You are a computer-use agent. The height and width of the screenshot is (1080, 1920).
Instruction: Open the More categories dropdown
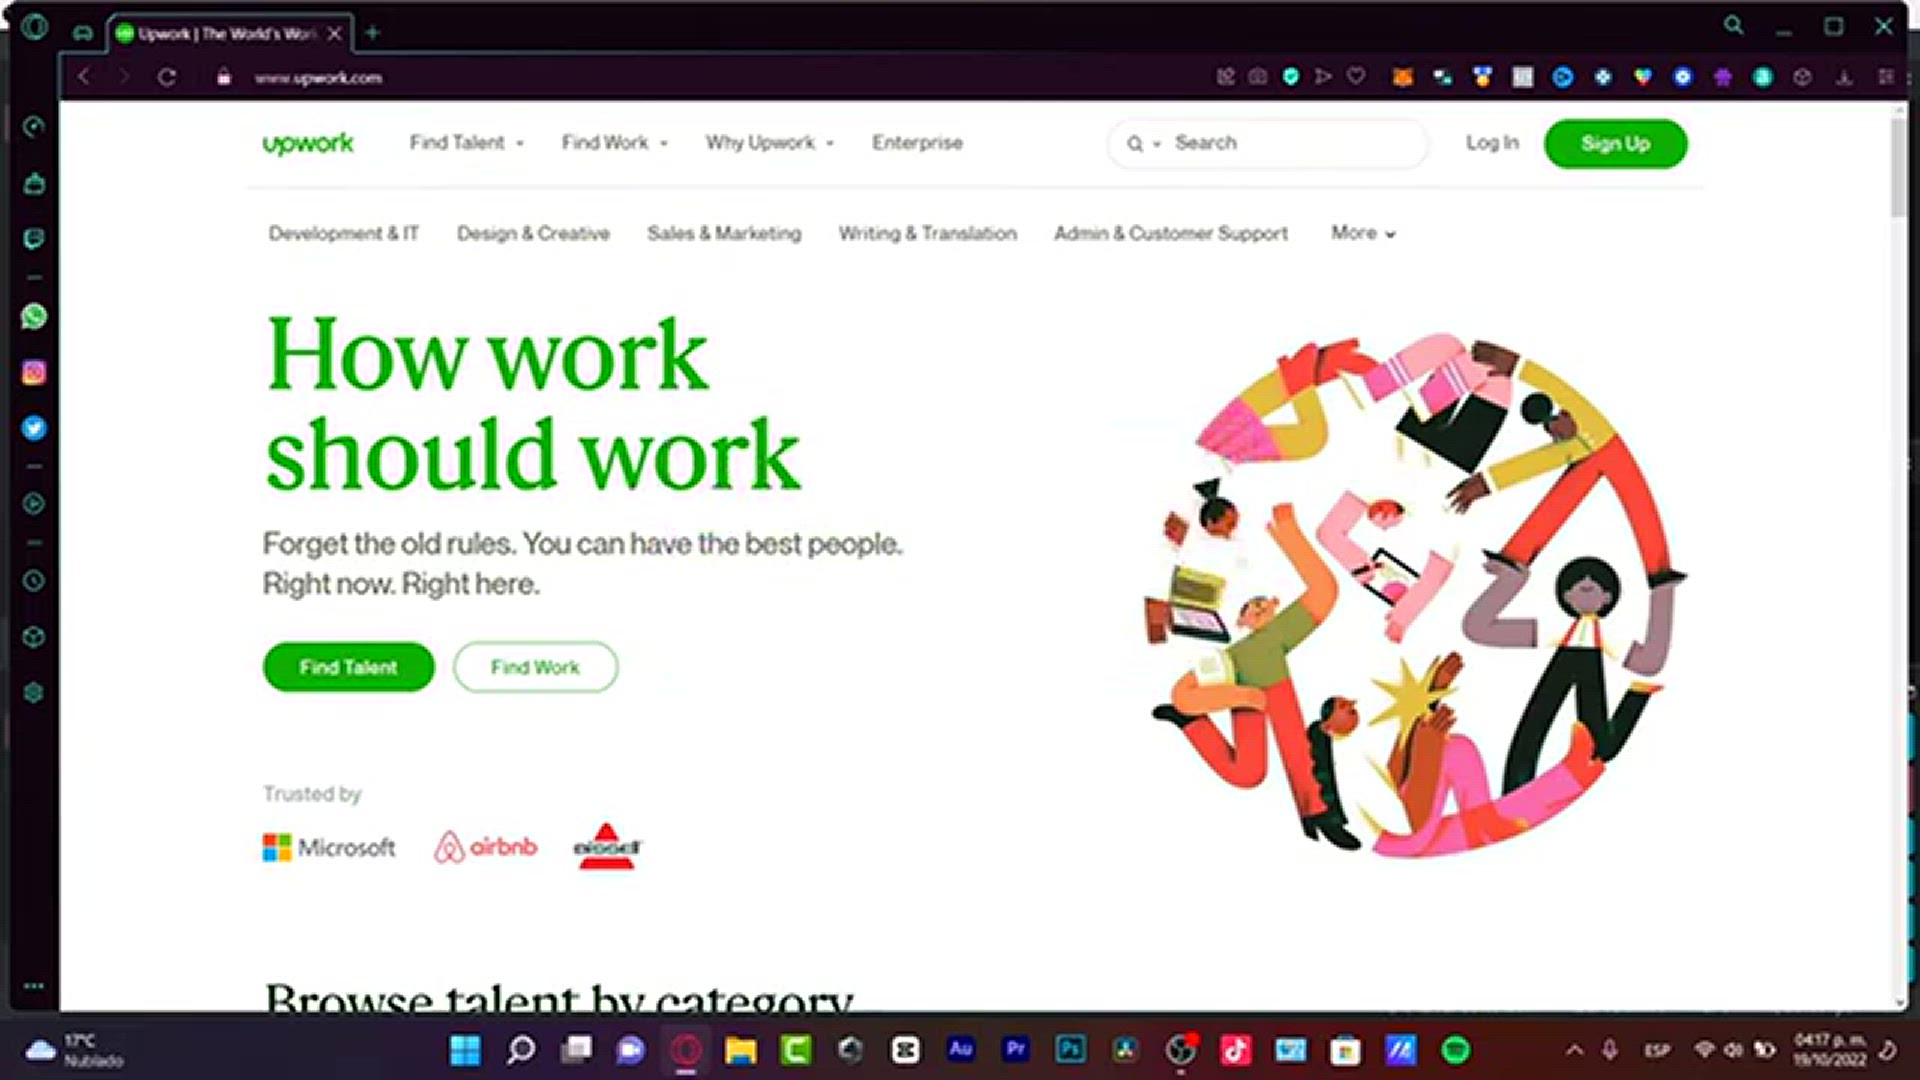click(1363, 233)
